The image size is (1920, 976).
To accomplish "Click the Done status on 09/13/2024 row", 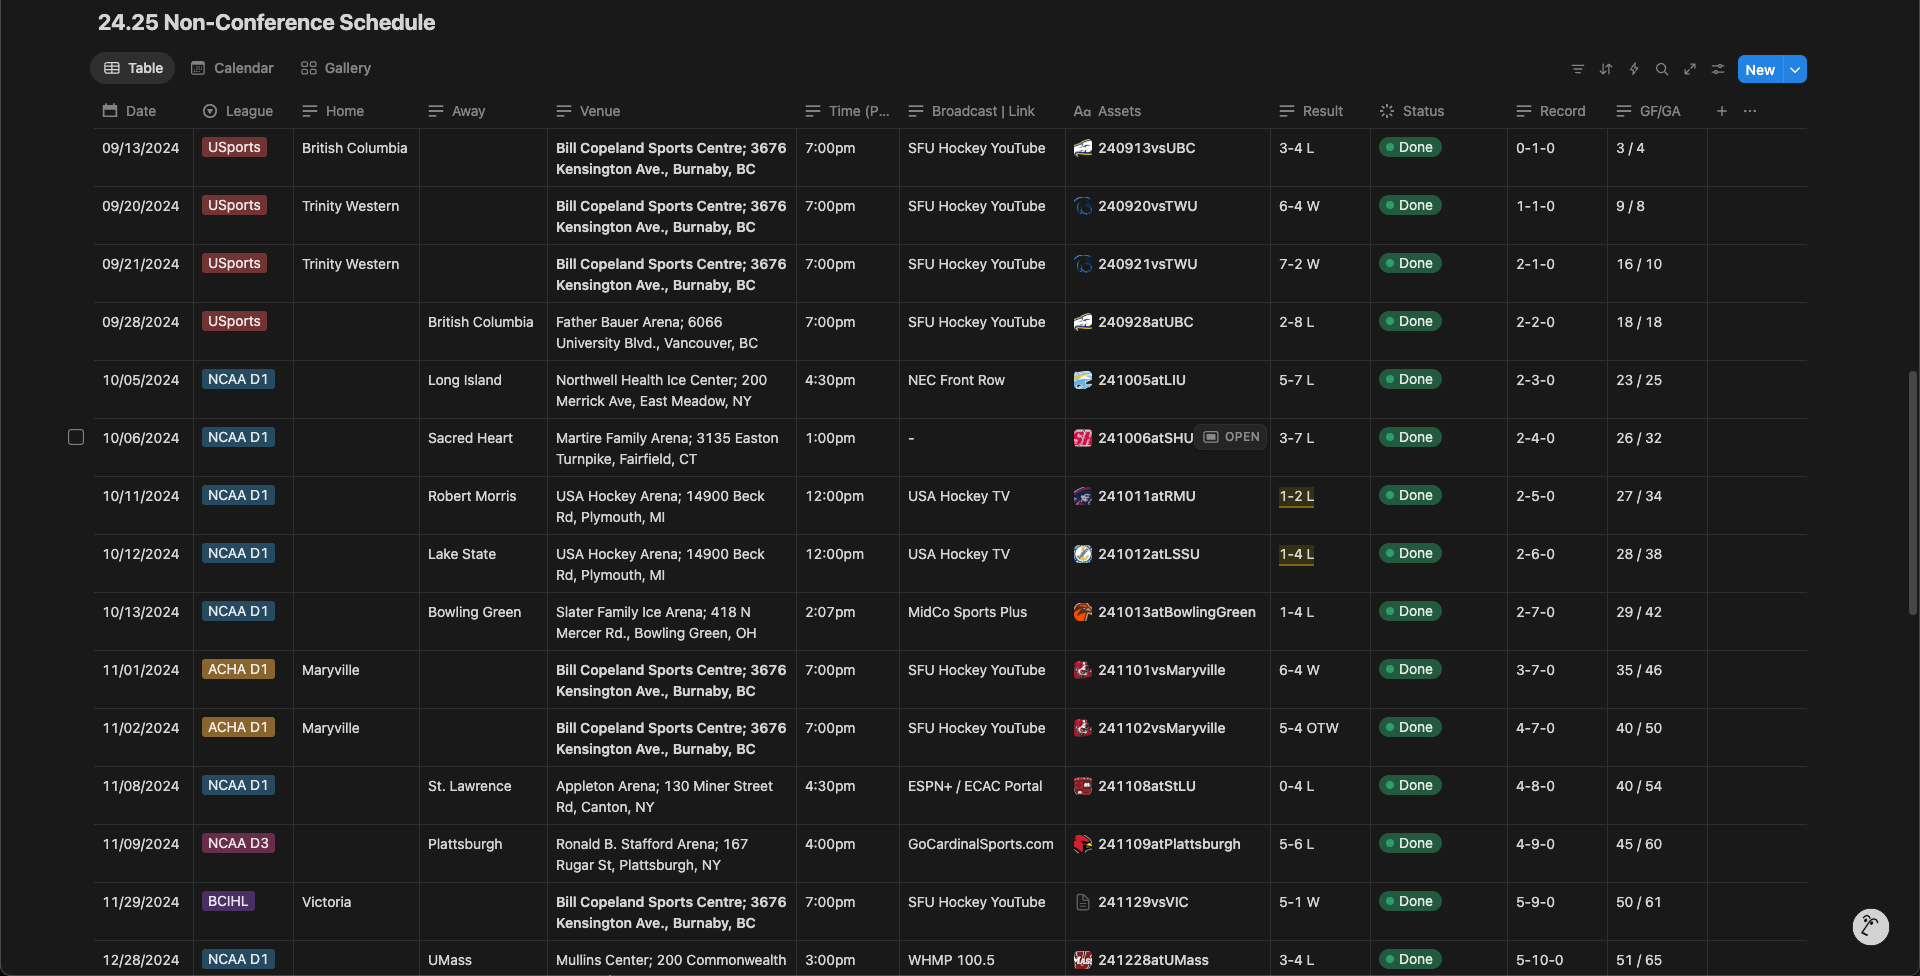I will tap(1410, 147).
